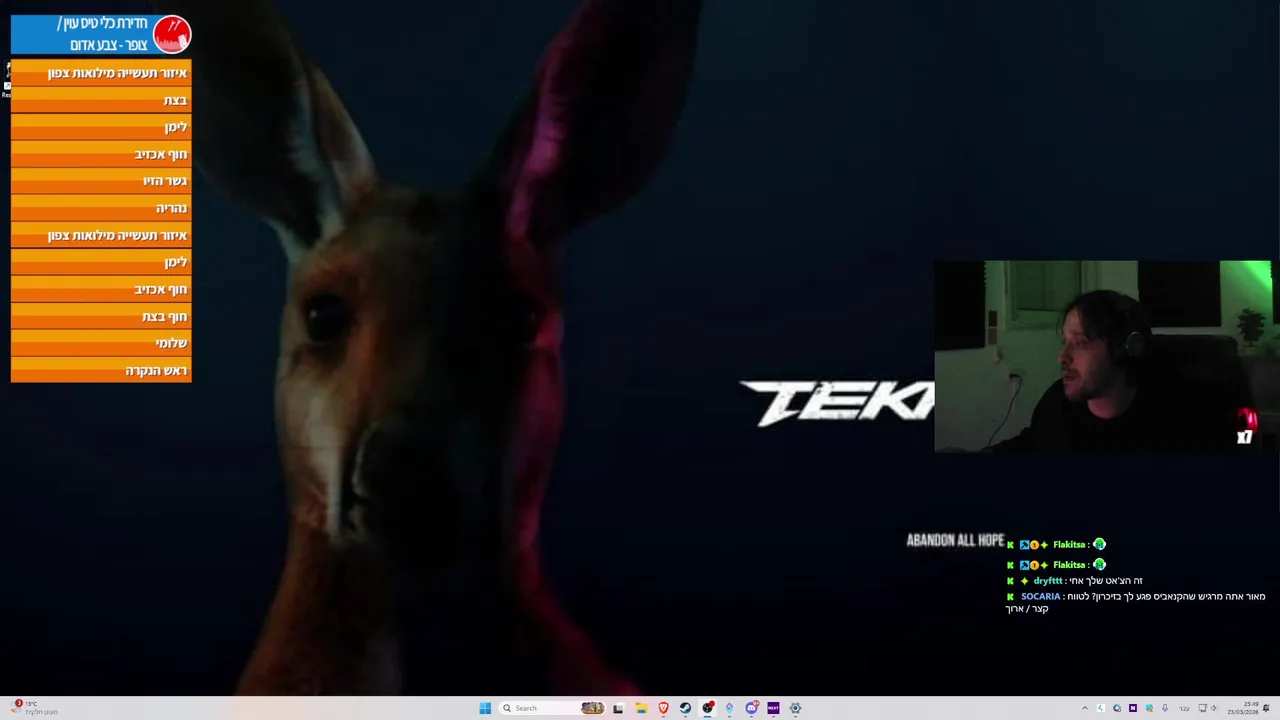Show hidden system tray icons
The height and width of the screenshot is (720, 1280).
coord(1085,708)
